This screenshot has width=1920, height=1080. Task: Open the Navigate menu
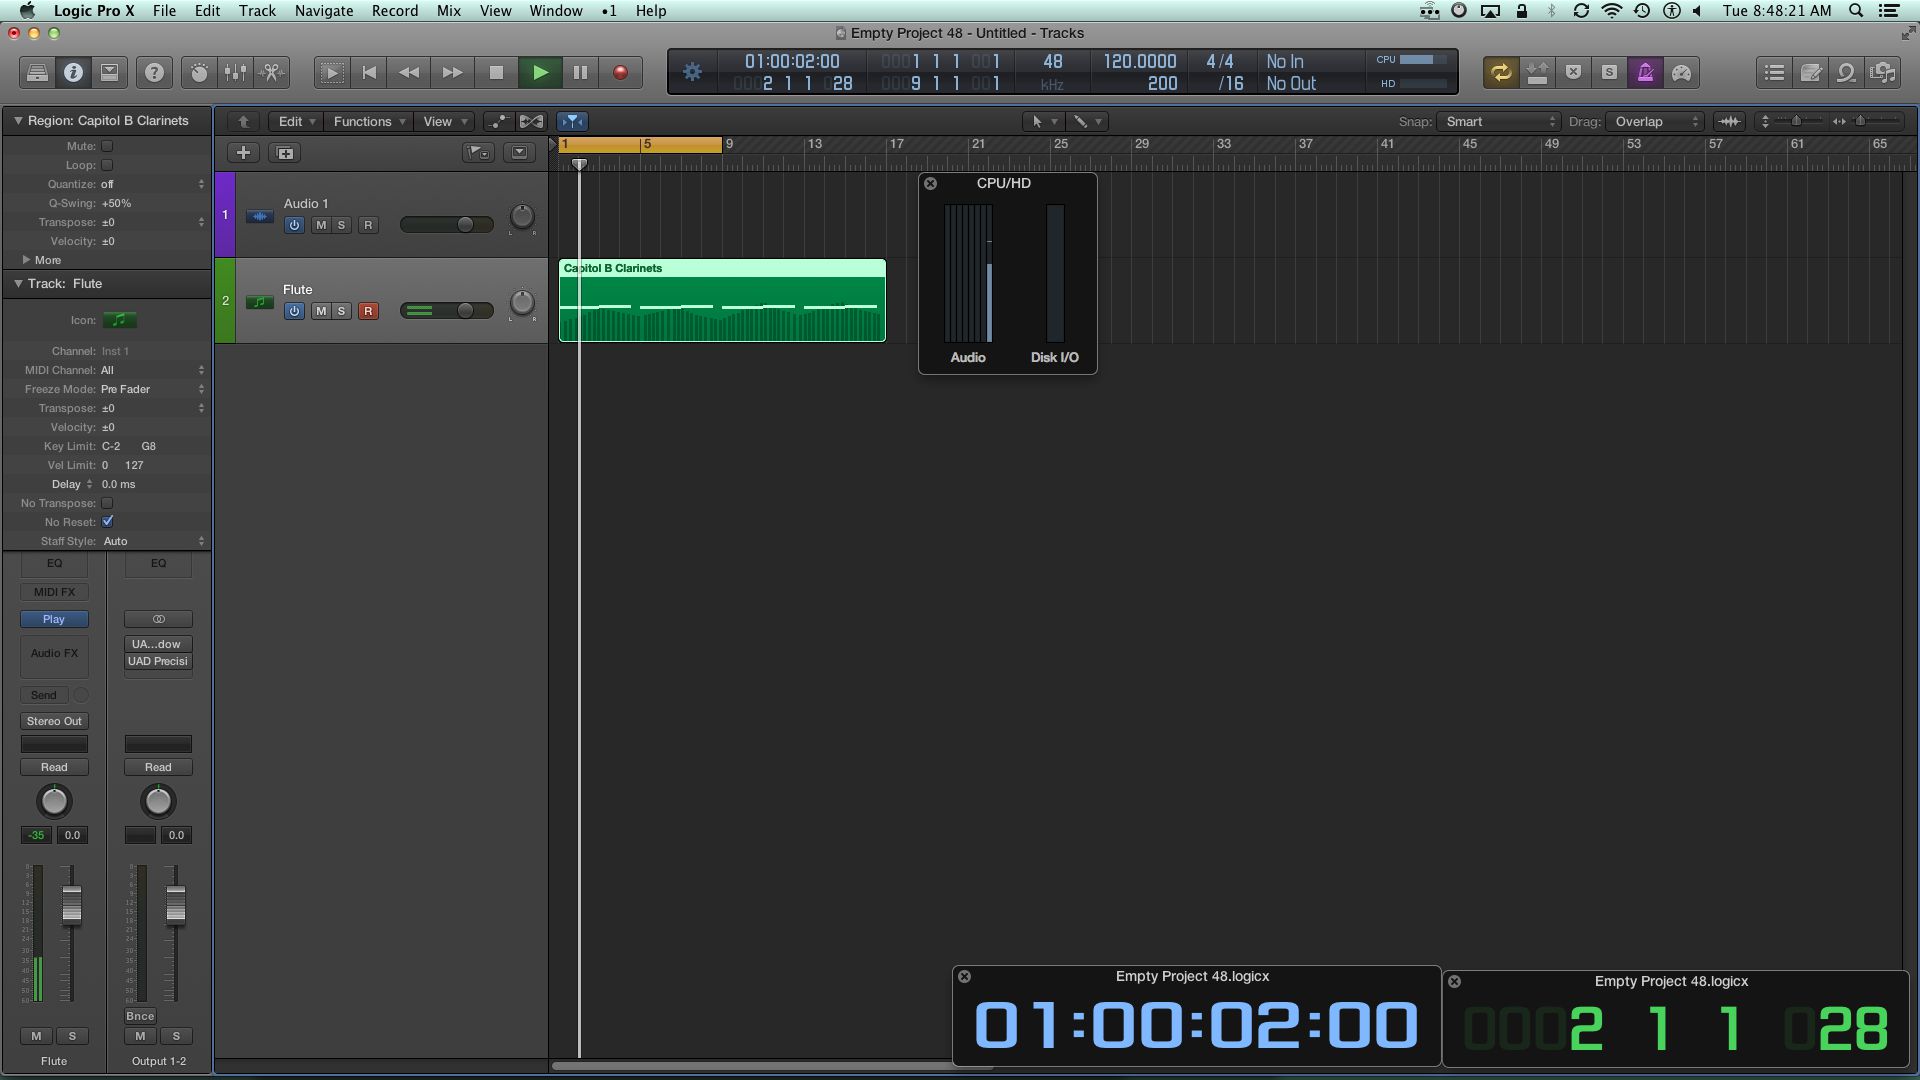tap(324, 10)
